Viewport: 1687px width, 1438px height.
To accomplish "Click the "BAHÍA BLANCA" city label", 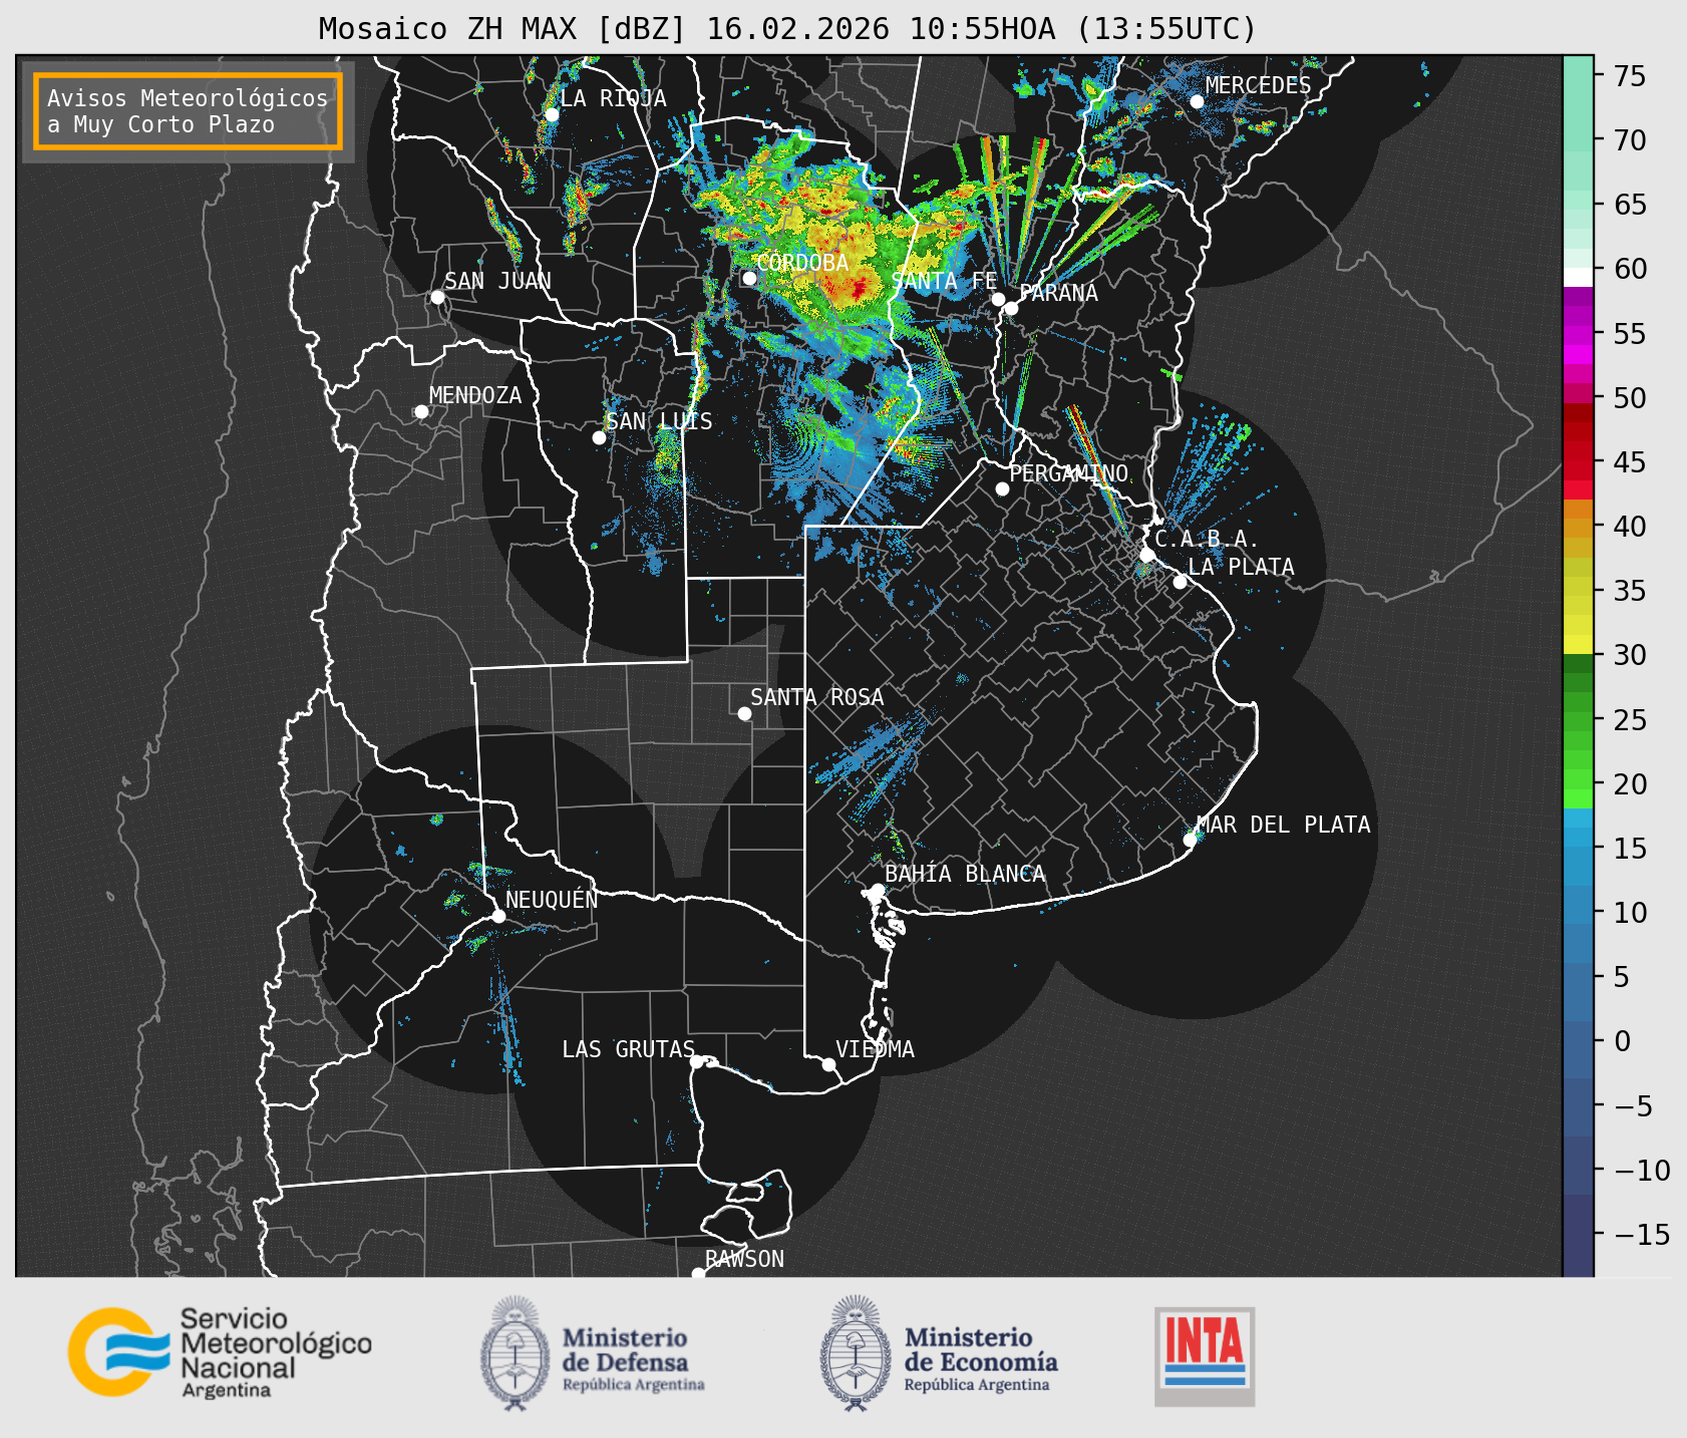I will point(965,874).
